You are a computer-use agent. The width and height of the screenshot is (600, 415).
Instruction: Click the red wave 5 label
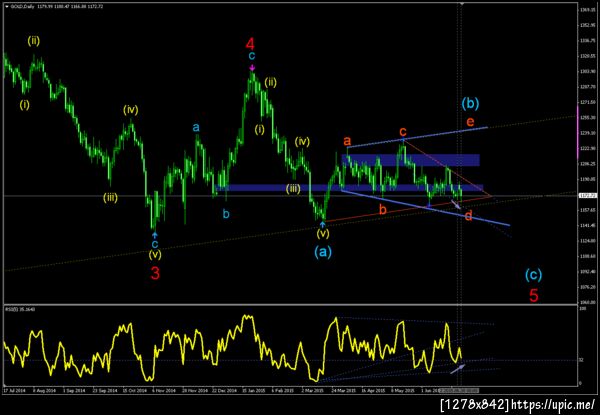[x=534, y=295]
